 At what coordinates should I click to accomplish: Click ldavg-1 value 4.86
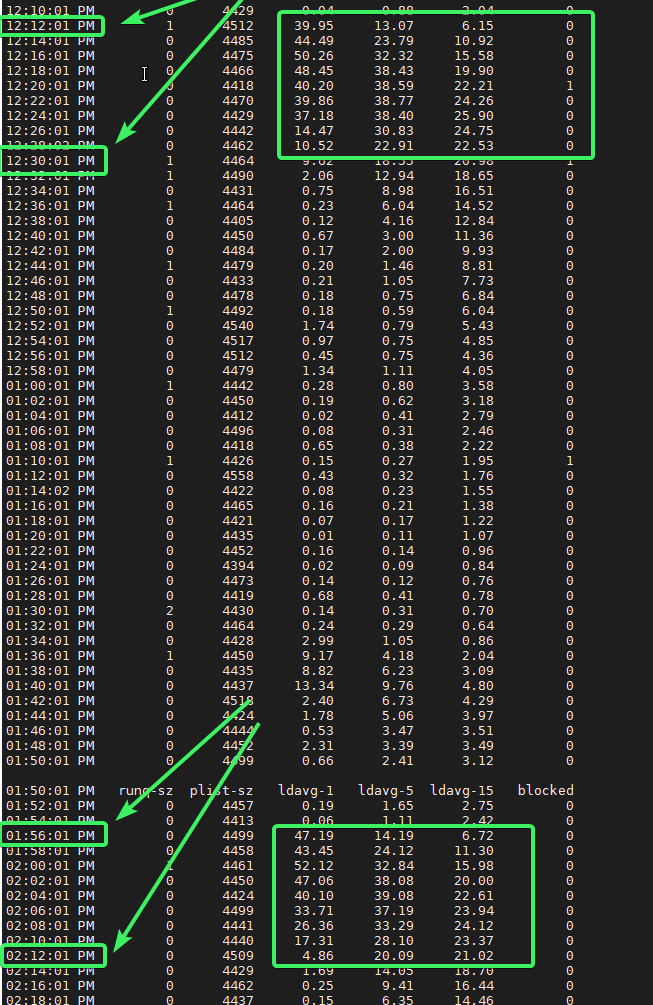(318, 956)
